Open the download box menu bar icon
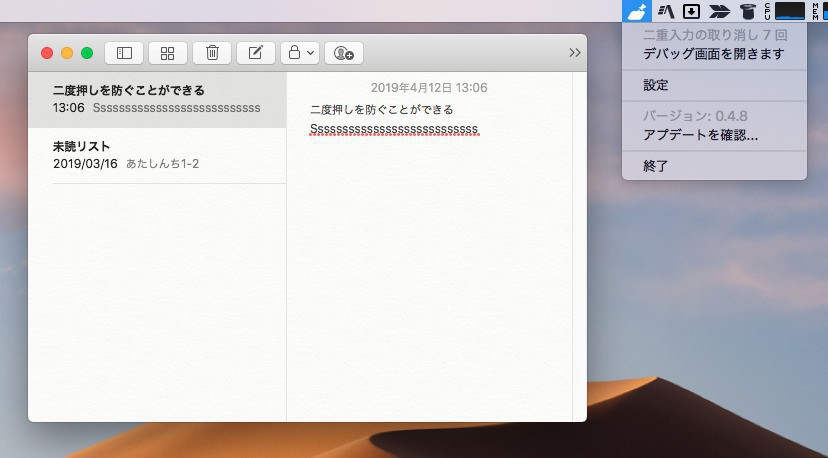This screenshot has height=458, width=828. tap(691, 11)
